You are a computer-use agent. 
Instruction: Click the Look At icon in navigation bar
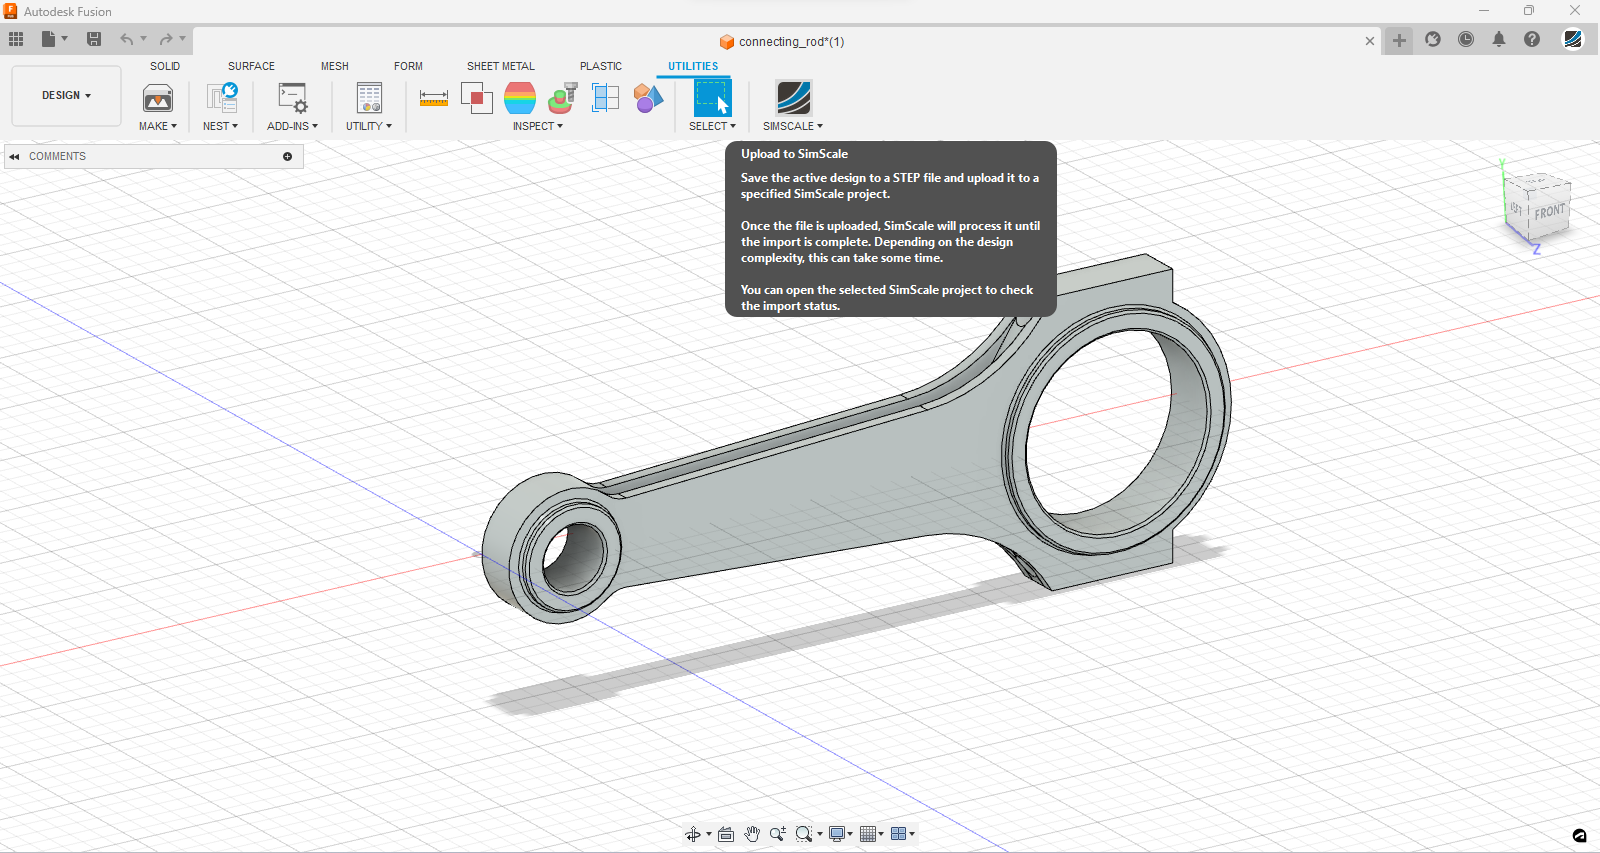[x=726, y=834]
